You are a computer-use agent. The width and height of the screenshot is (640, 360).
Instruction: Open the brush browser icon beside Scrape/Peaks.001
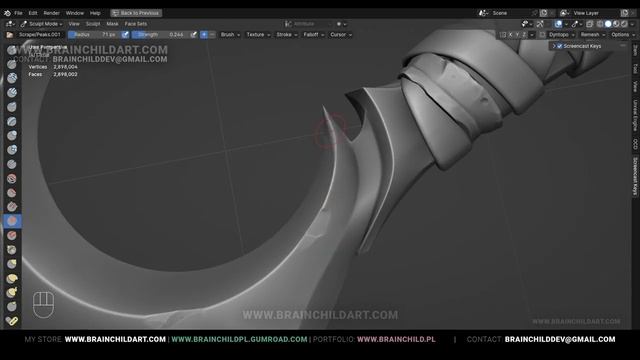click(x=9, y=35)
